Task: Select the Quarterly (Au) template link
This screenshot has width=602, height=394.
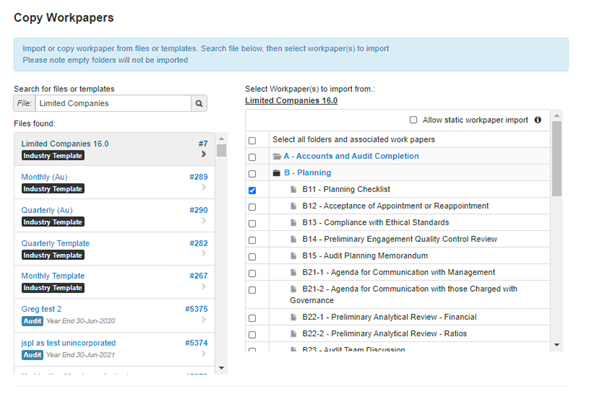Action: (47, 210)
